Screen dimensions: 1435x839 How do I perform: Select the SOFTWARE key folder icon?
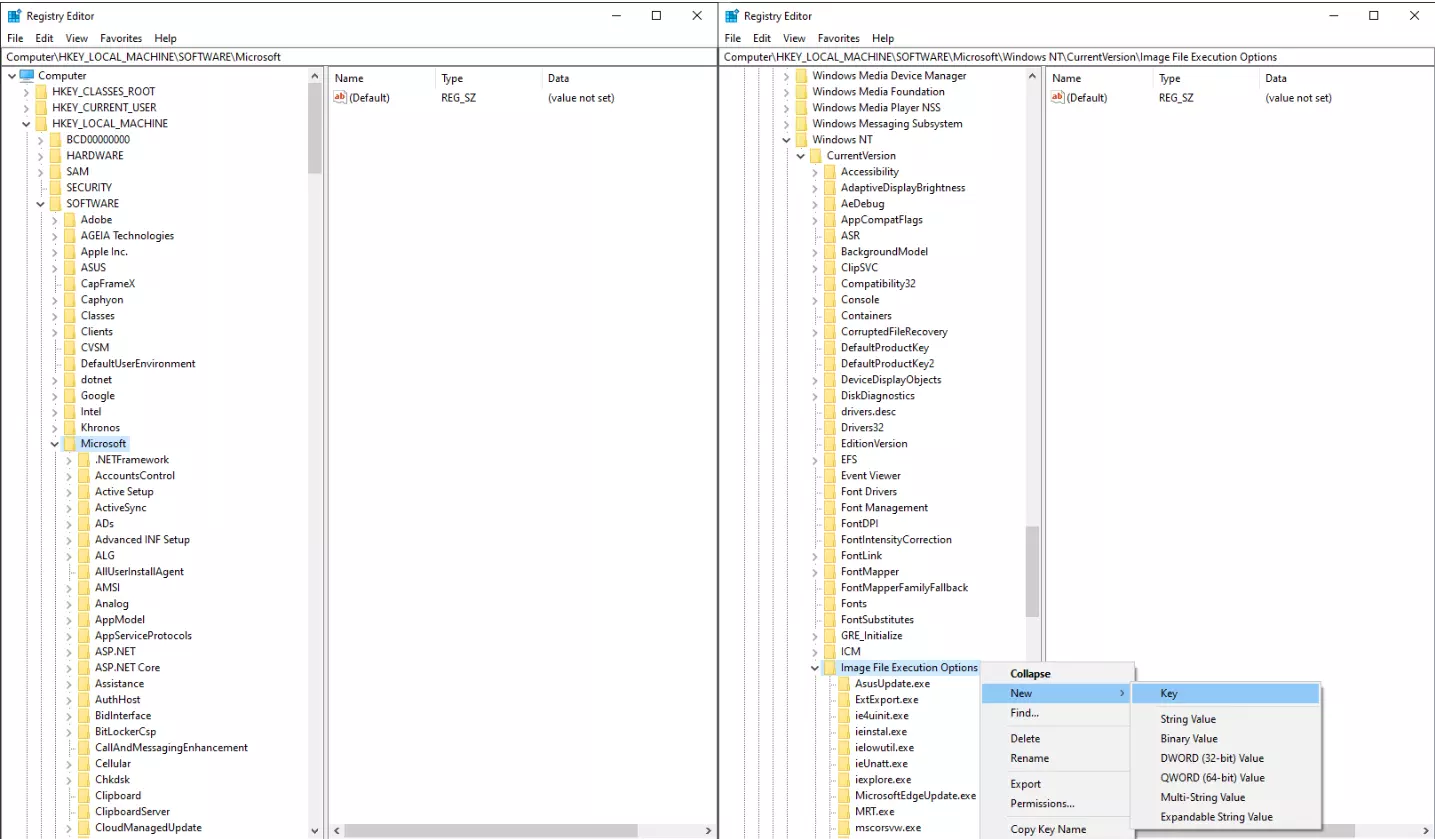pos(55,204)
